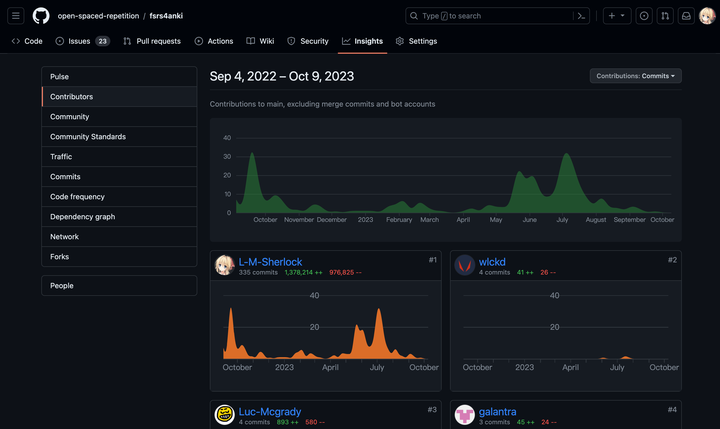The image size is (720, 429).
Task: Go to the Settings tab
Action: click(x=416, y=41)
